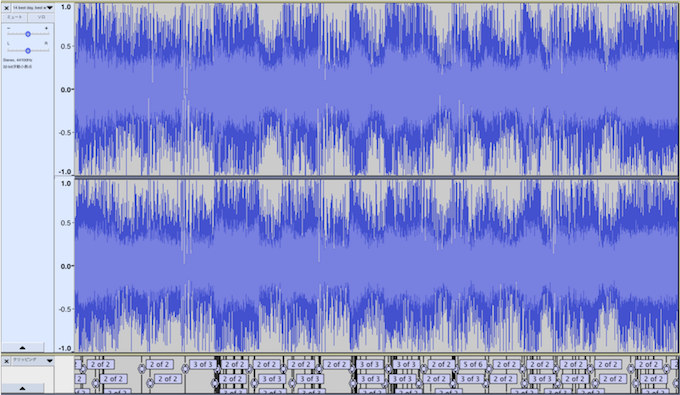Close the audio track with X button
The height and width of the screenshot is (395, 680).
(6, 8)
